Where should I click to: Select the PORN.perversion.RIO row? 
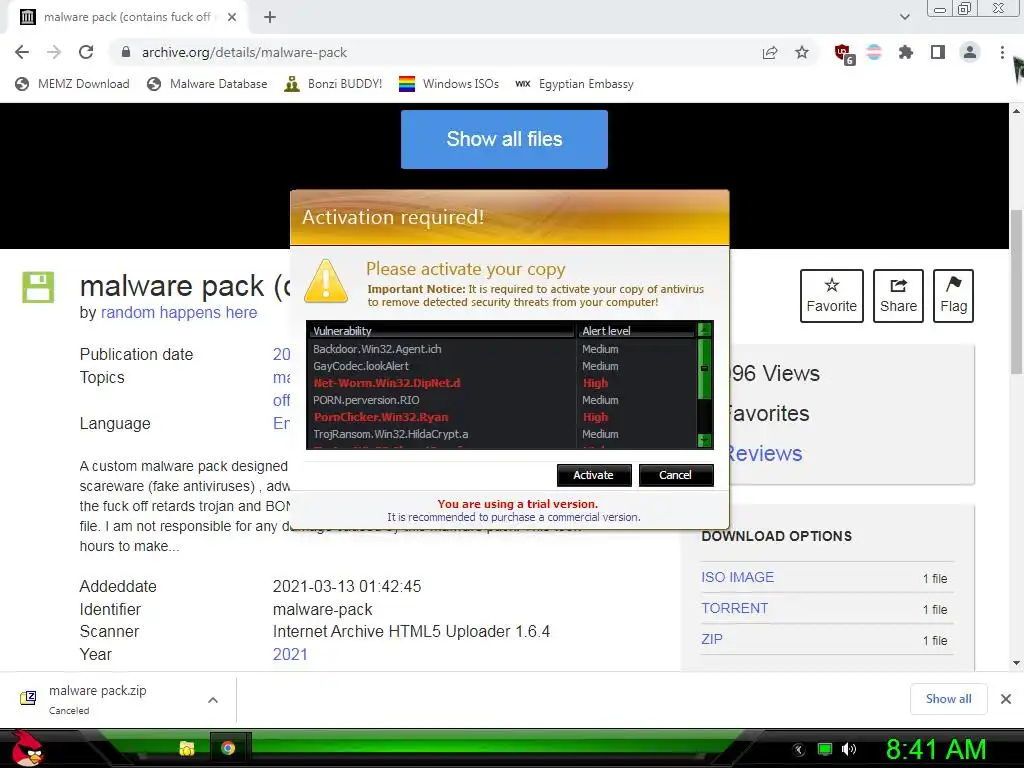tap(502, 400)
